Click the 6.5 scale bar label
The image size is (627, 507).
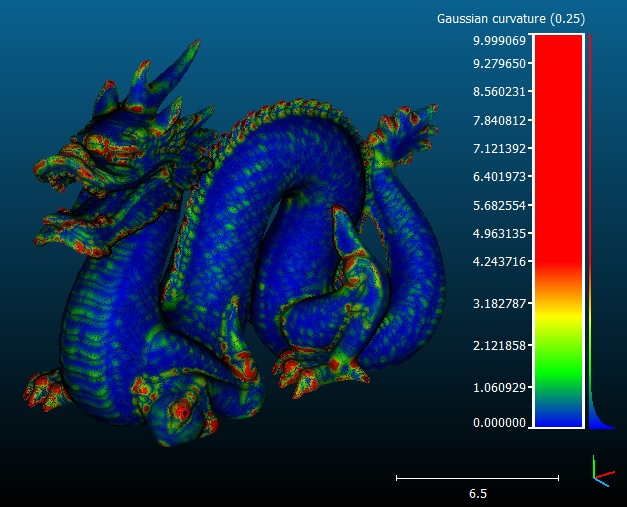coord(478,494)
